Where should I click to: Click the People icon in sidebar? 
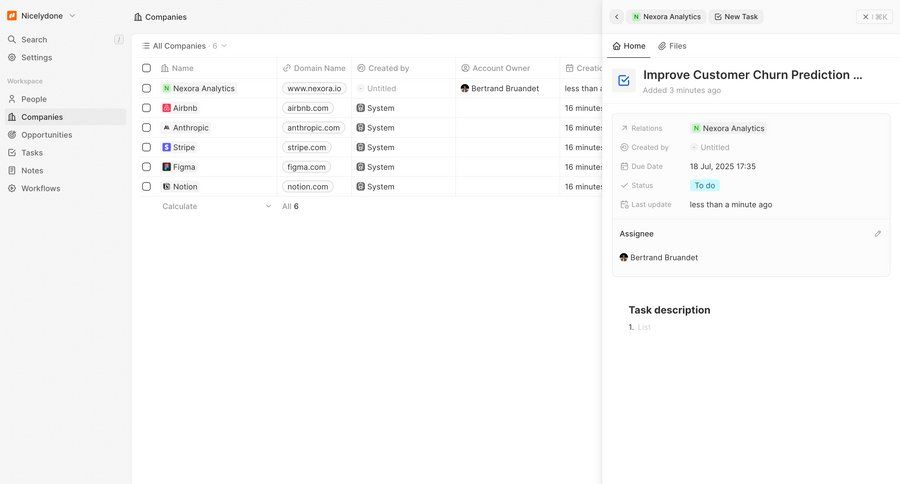(x=12, y=99)
